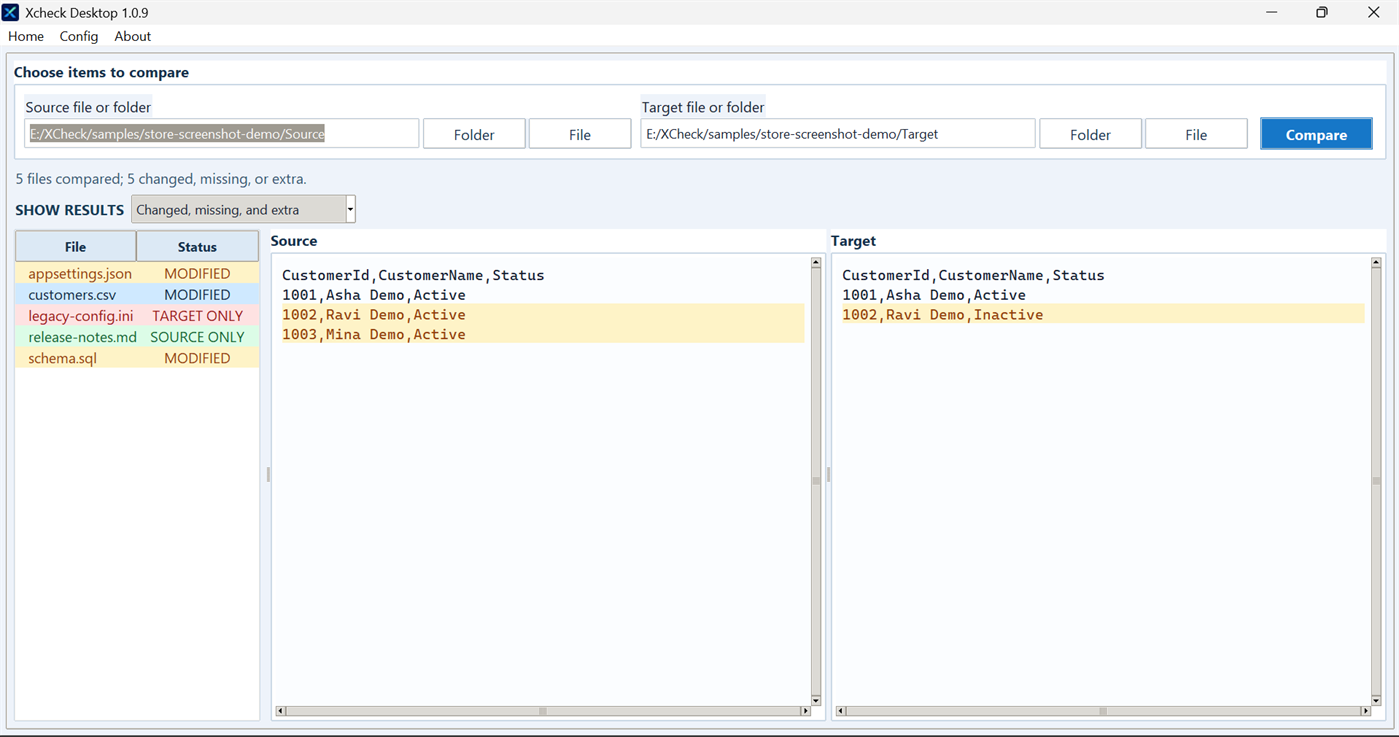
Task: Click the Source header line 'CustomerId,CustomerName,Status'
Action: (413, 275)
